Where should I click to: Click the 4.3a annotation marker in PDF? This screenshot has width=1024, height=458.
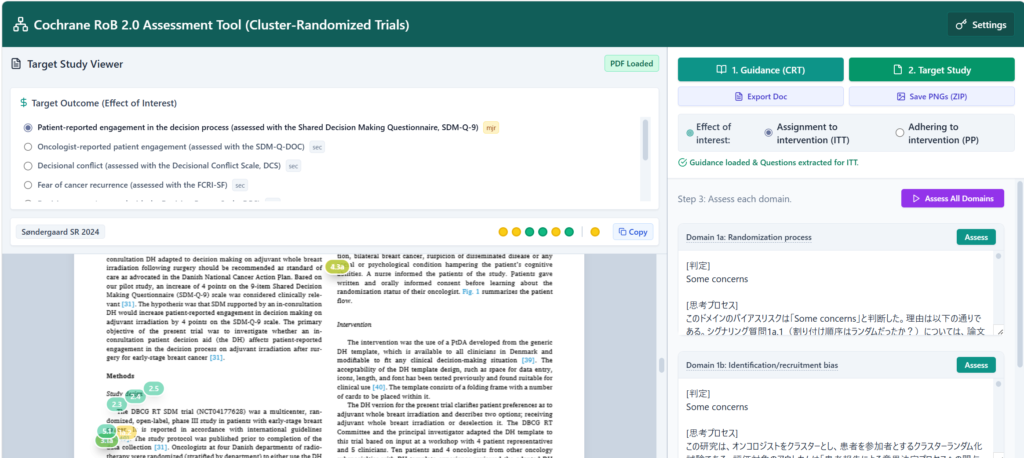pos(337,267)
